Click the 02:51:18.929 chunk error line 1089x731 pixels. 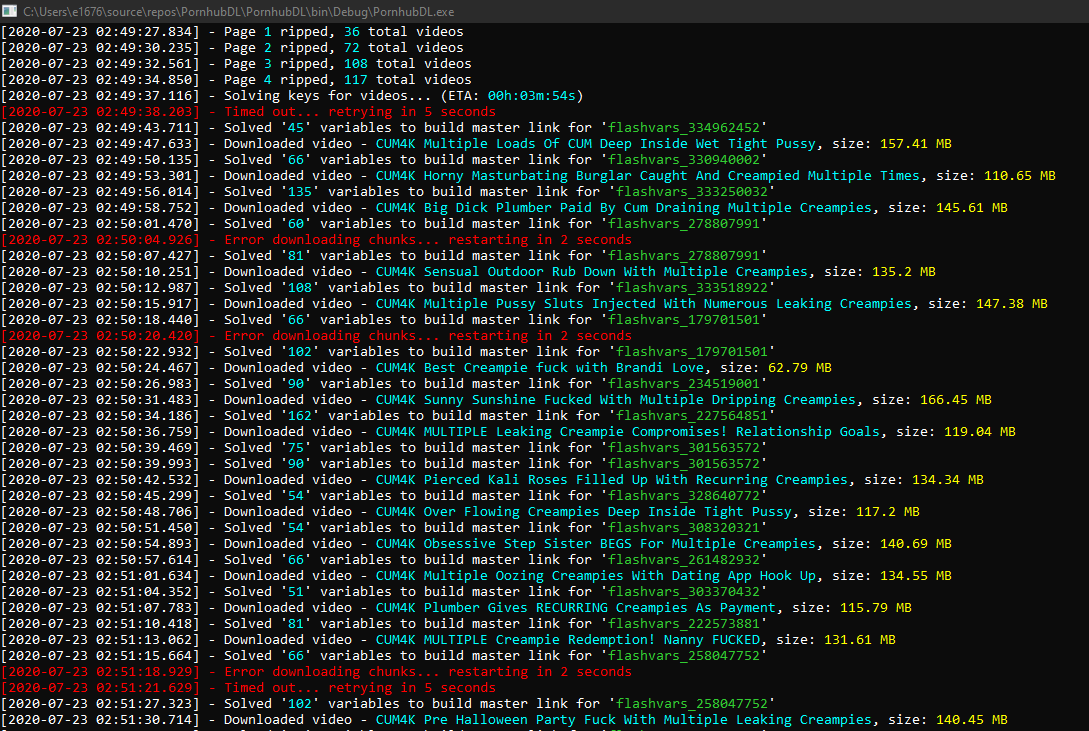(x=316, y=672)
